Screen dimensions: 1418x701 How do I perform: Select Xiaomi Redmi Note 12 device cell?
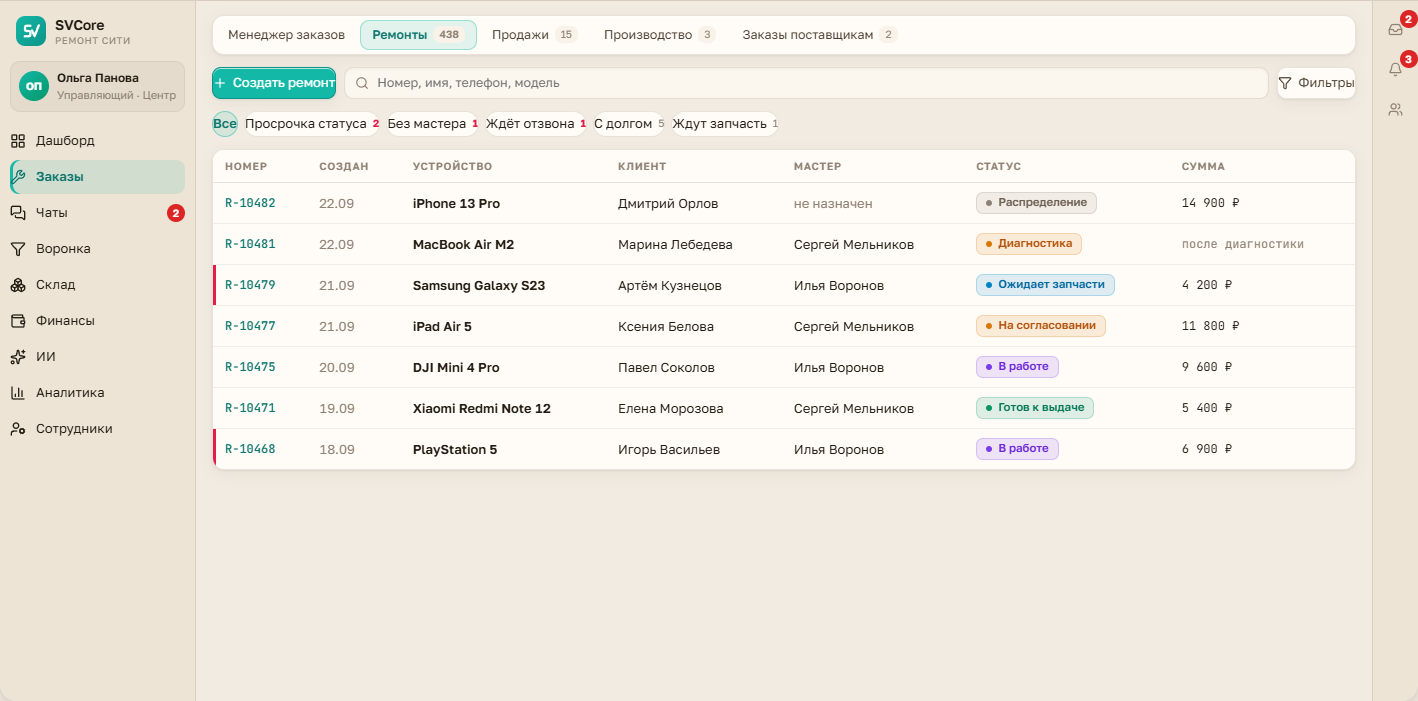[482, 408]
